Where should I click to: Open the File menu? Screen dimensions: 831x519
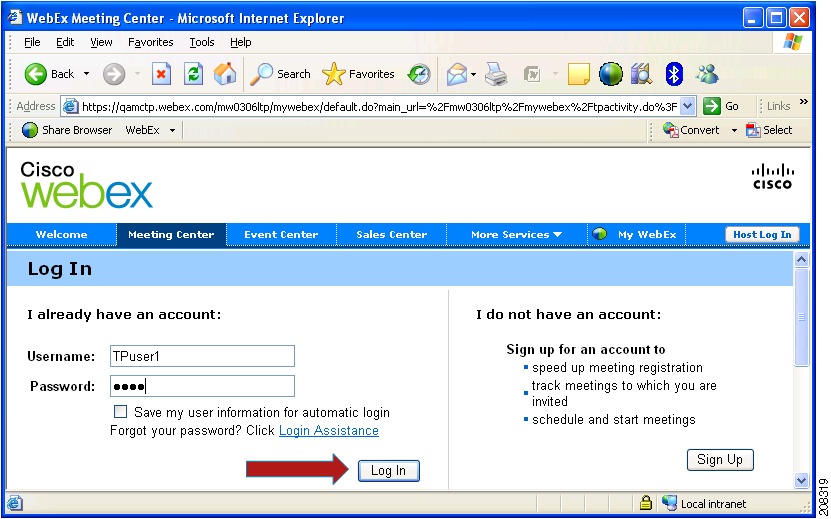(x=32, y=42)
